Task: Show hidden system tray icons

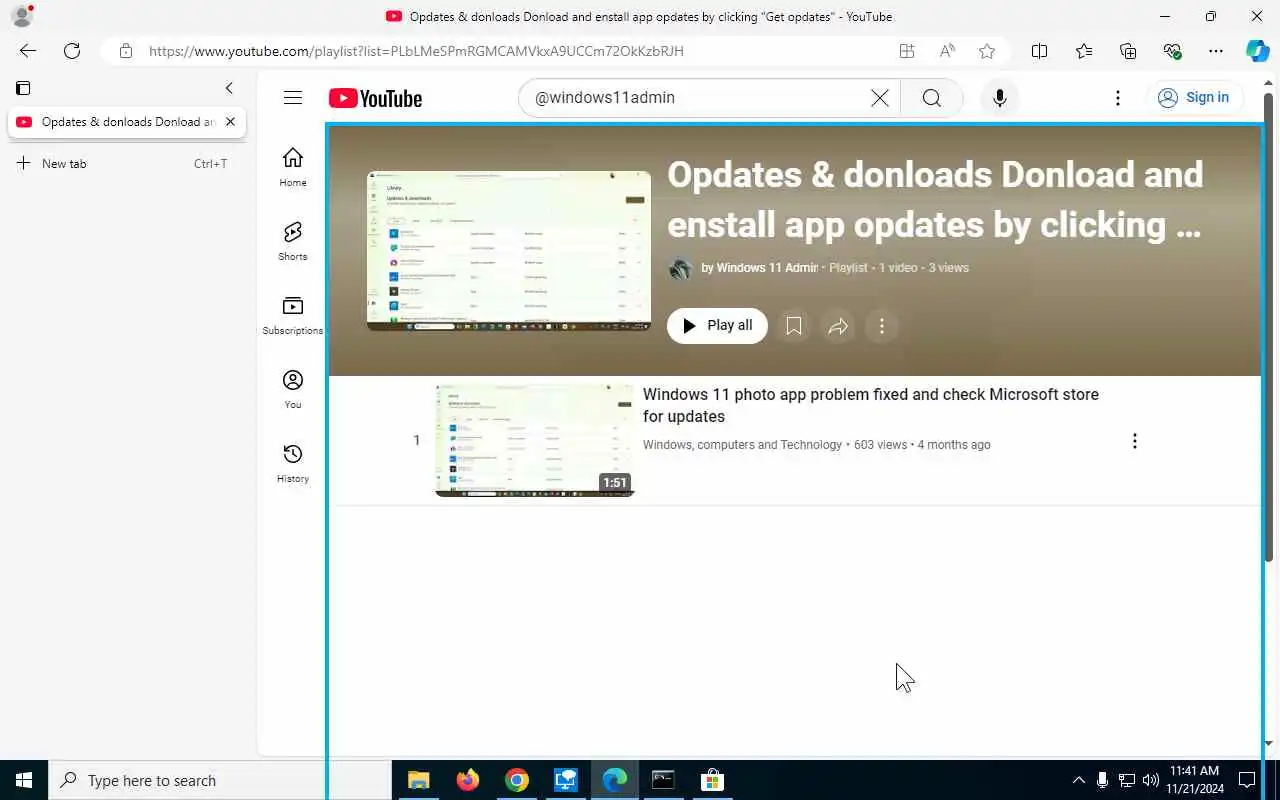Action: 1078,780
